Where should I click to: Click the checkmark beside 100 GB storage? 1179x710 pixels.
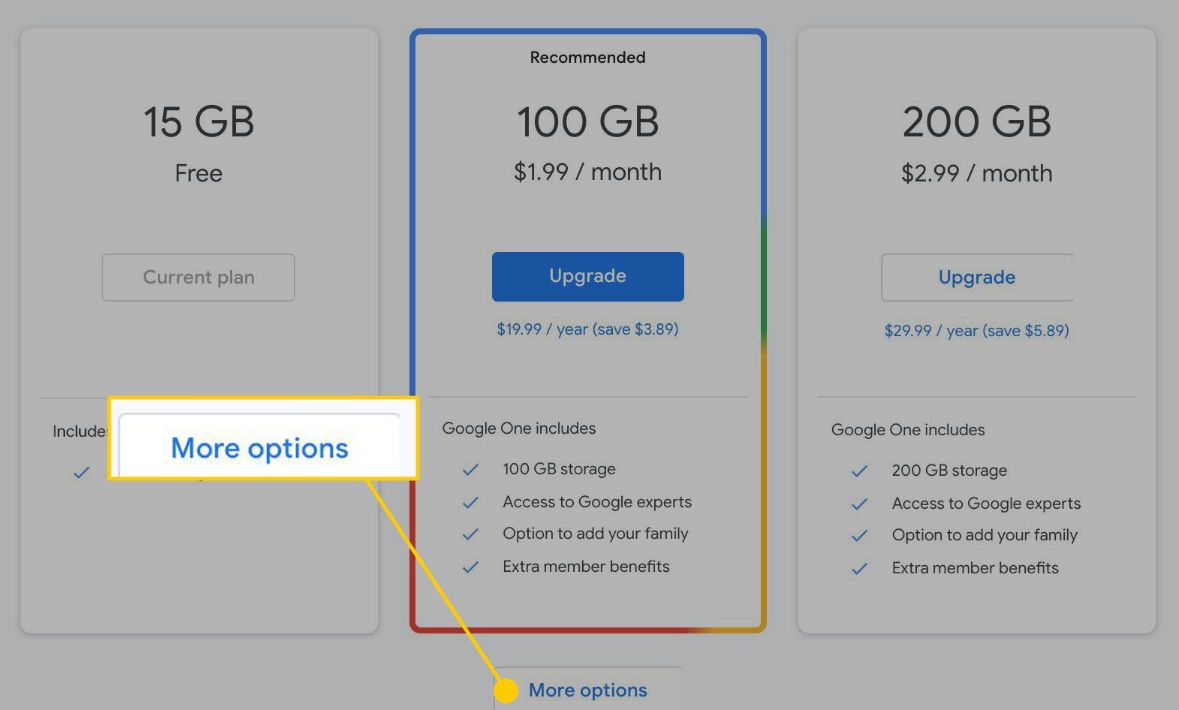[x=470, y=470]
